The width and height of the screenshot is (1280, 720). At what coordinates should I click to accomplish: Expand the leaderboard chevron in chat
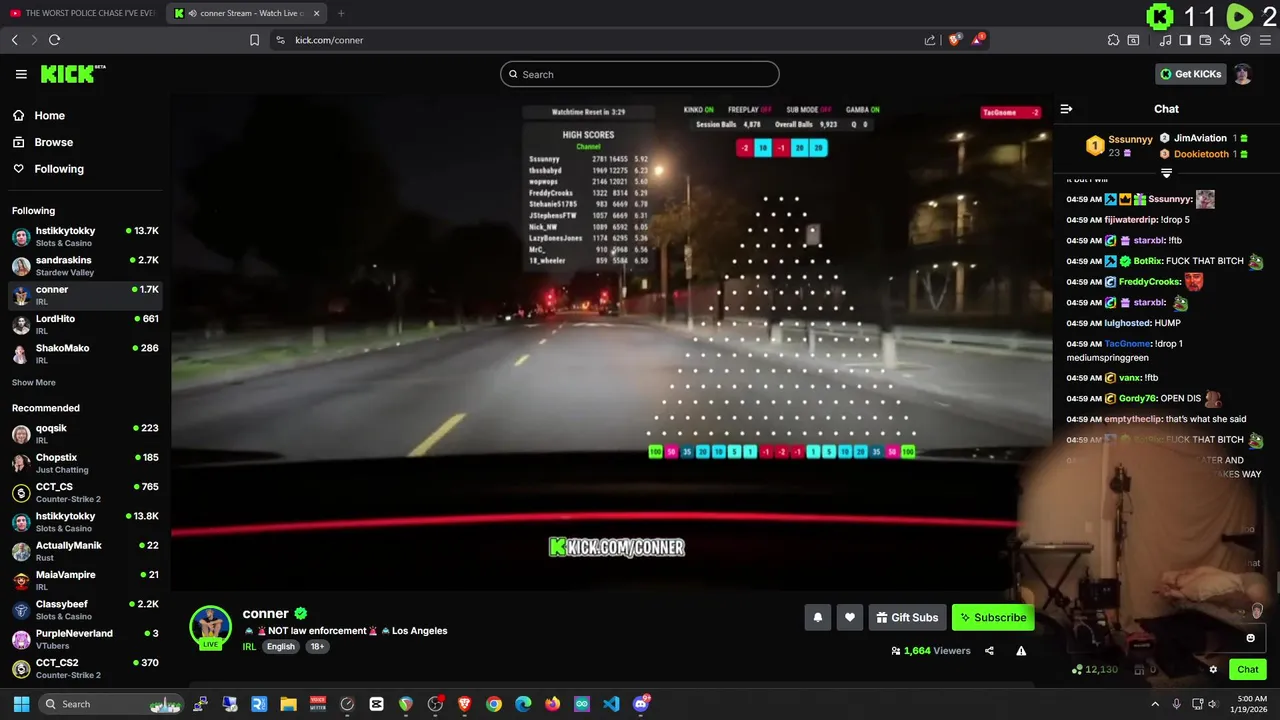tap(1166, 173)
